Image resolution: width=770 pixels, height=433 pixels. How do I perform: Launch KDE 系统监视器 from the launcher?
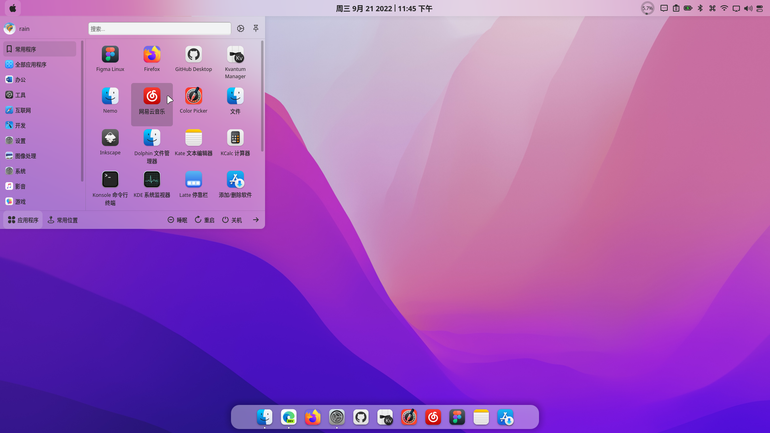[x=152, y=184]
